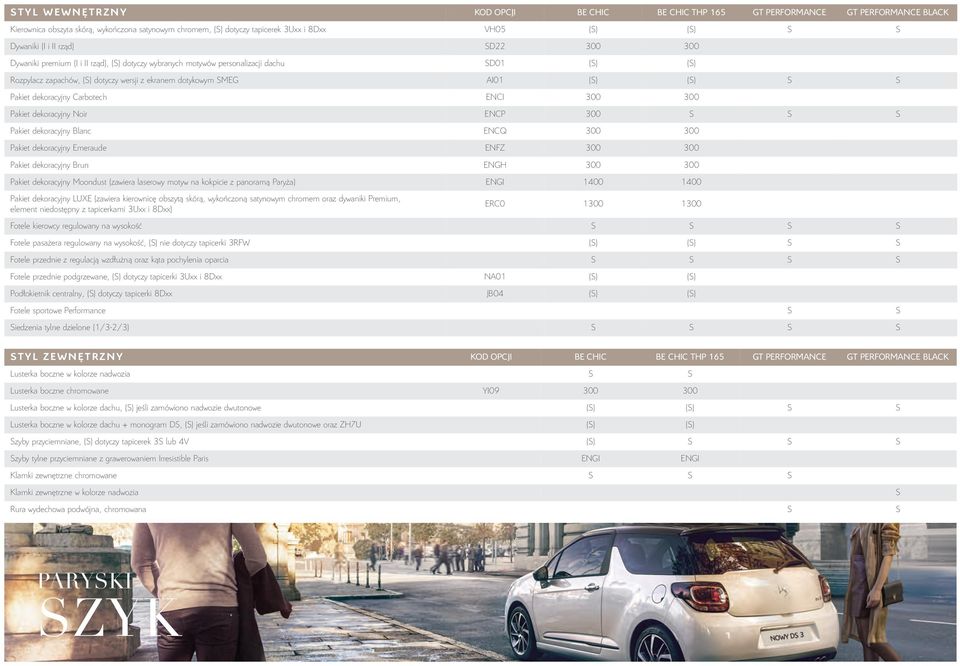Click GT PERFORMANCE BLACK header in interior table
Screen dimensions: 960x666
(898, 12)
